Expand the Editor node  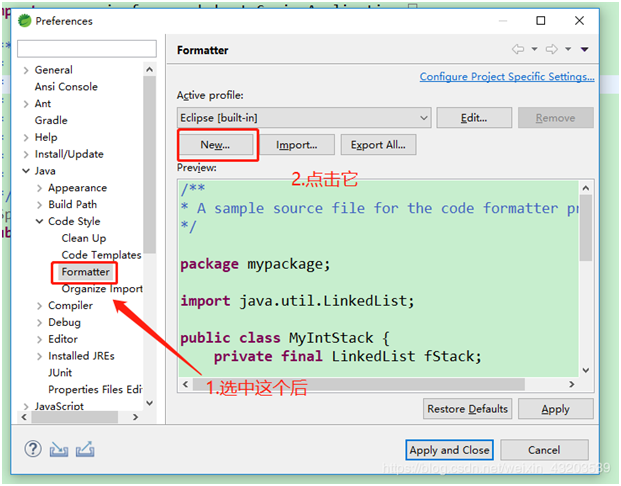40,339
